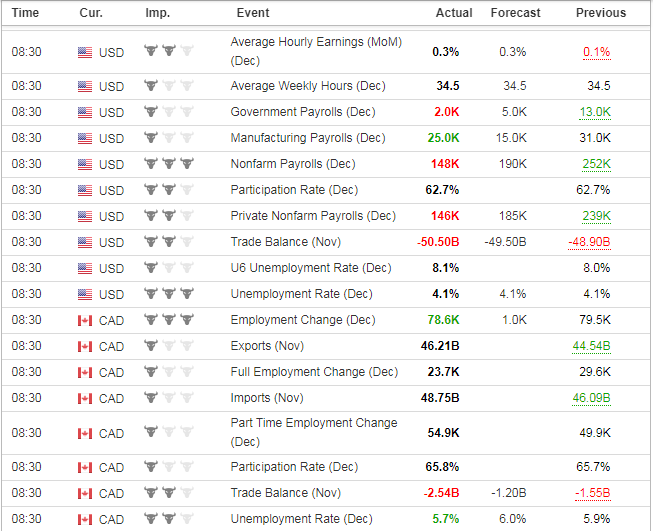
Task: Click the bull icons for Private Nonfarm Payrolls
Action: pyautogui.click(x=168, y=216)
